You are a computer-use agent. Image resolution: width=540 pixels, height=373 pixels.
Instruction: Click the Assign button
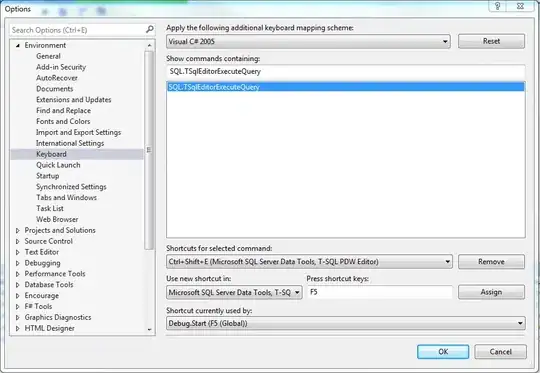(x=491, y=292)
